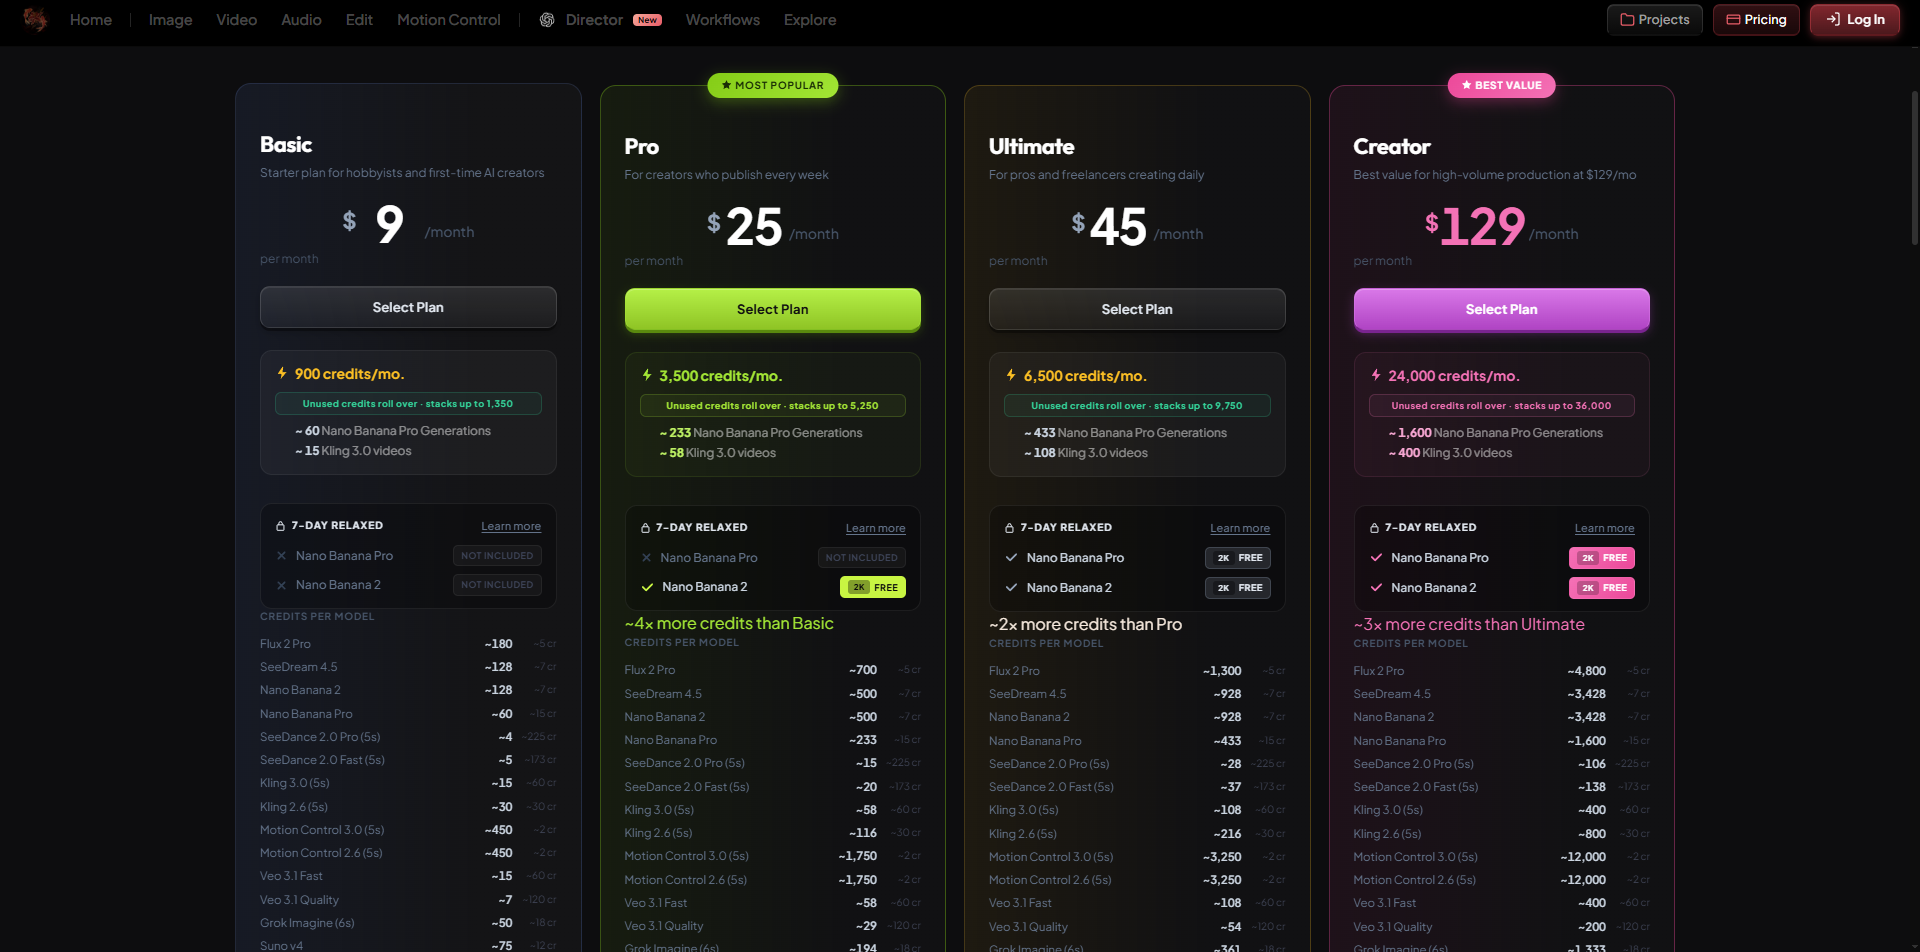Click "~233 Nano Banana Pro Generations" in Pro plan
Screen dimensions: 1920x952
761,433
